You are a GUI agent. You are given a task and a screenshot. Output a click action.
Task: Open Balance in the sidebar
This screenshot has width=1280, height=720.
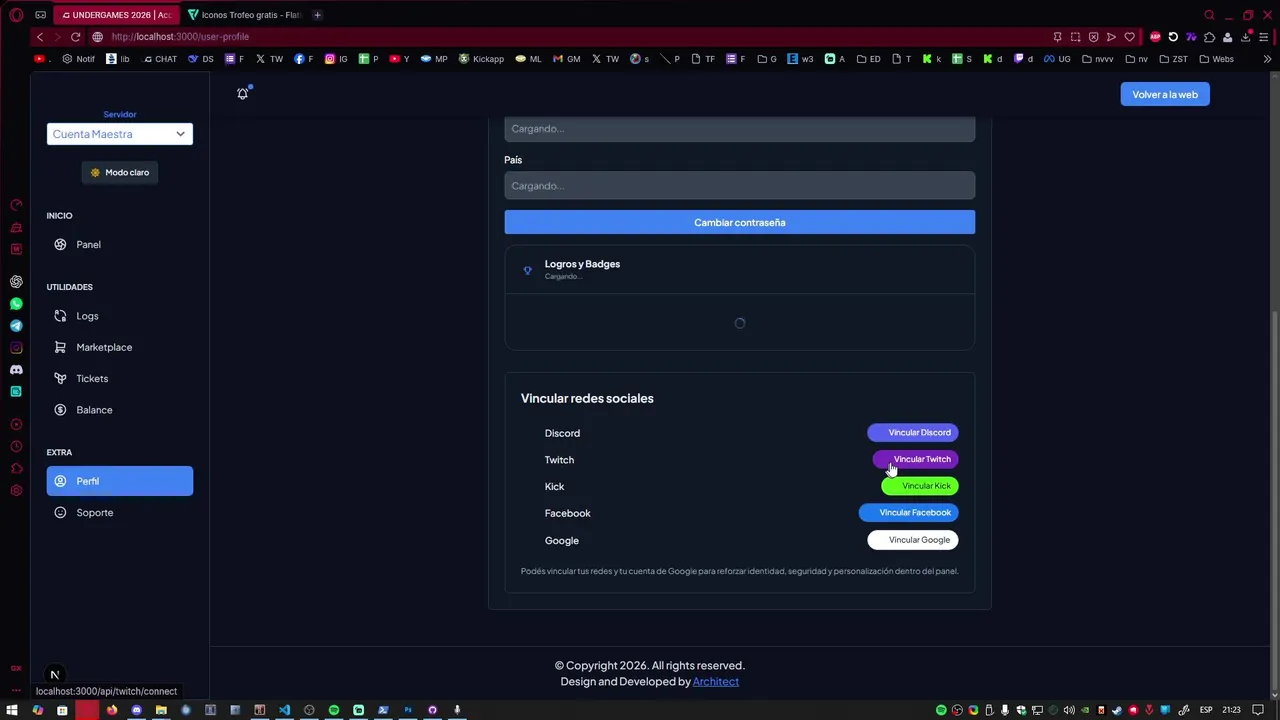click(x=120, y=410)
